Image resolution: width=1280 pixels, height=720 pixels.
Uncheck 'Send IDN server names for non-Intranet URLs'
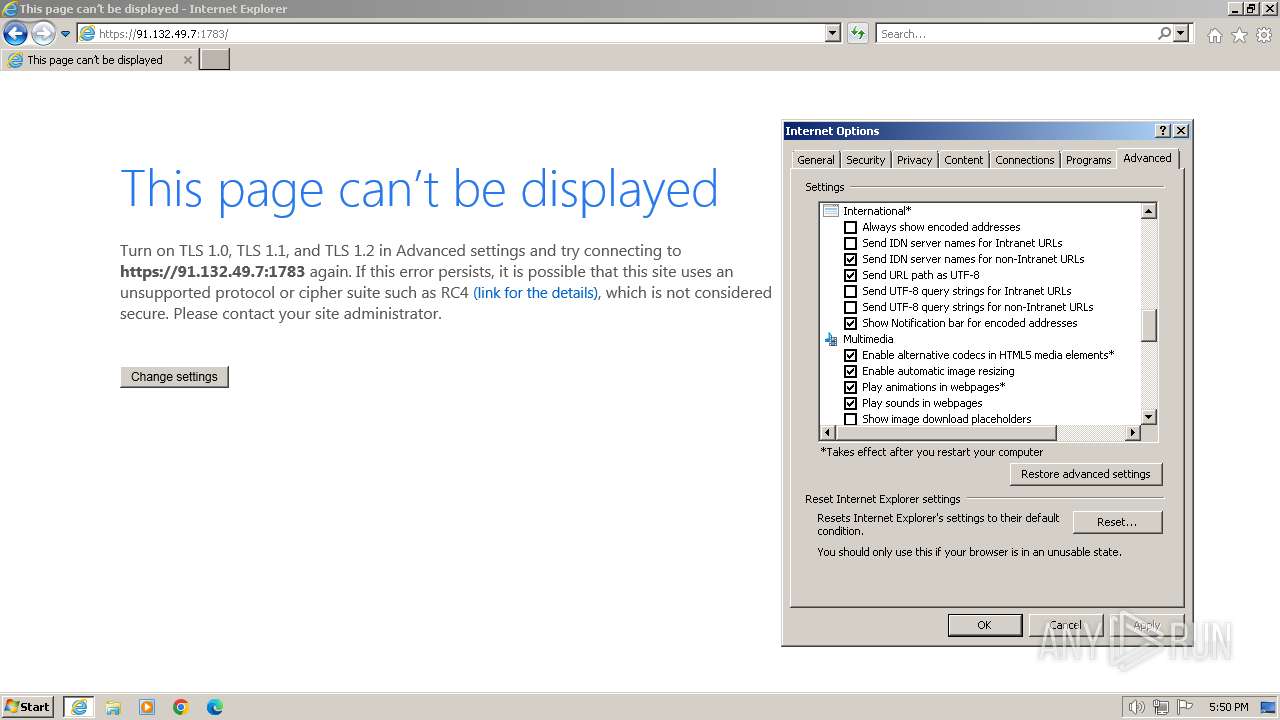click(x=850, y=259)
